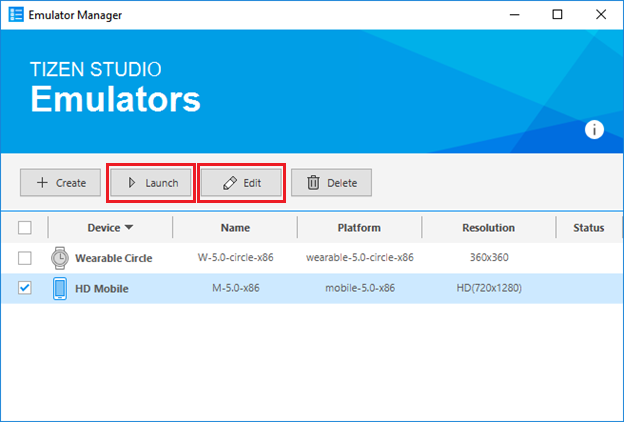Select the W-5.0-circle-x86 emulator row
Screen dimensions: 624x422
(235, 258)
